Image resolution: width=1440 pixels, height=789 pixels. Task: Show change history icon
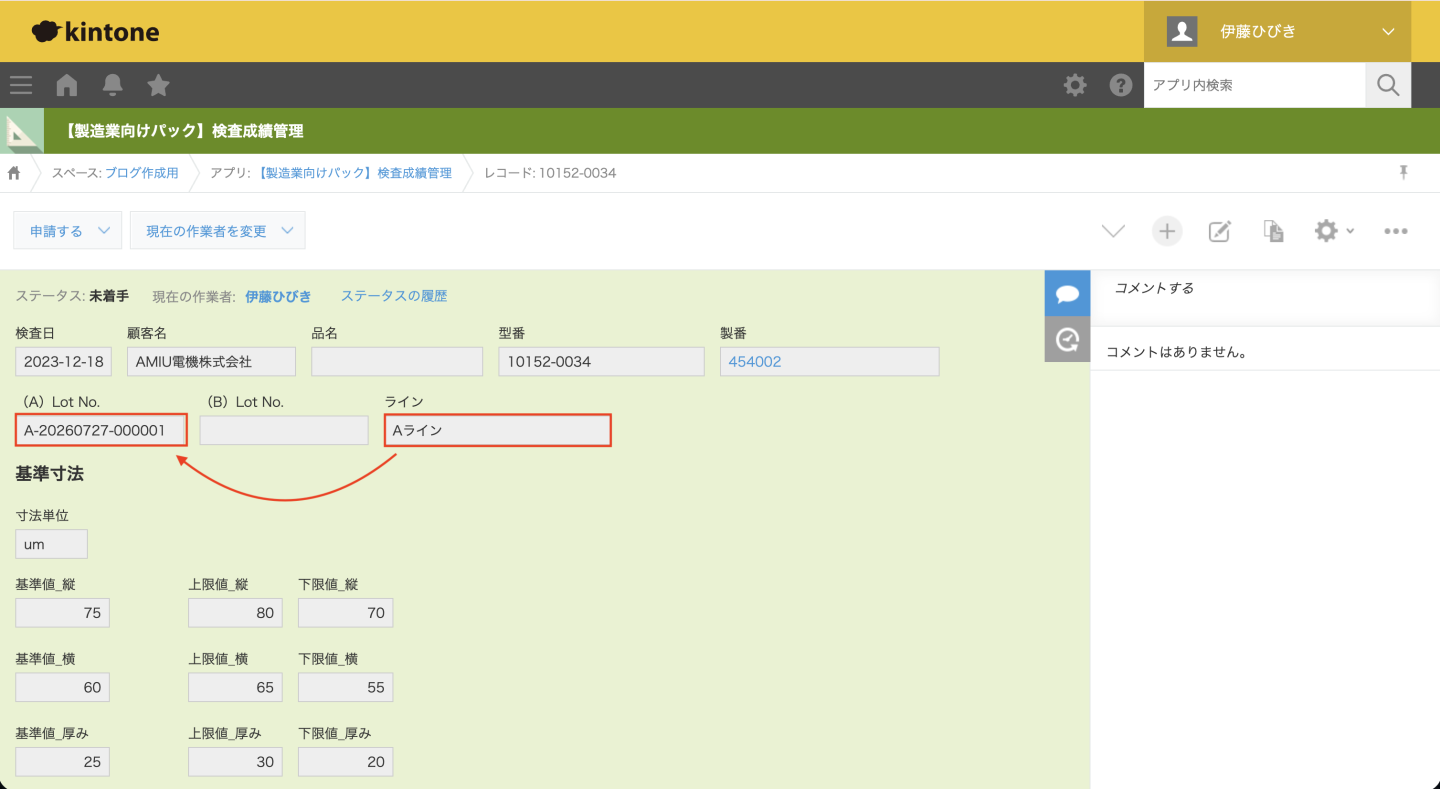click(x=1067, y=339)
